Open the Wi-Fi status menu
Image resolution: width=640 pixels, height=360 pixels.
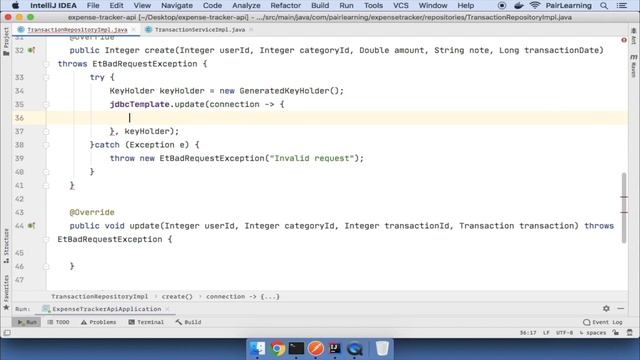pyautogui.click(x=535, y=6)
